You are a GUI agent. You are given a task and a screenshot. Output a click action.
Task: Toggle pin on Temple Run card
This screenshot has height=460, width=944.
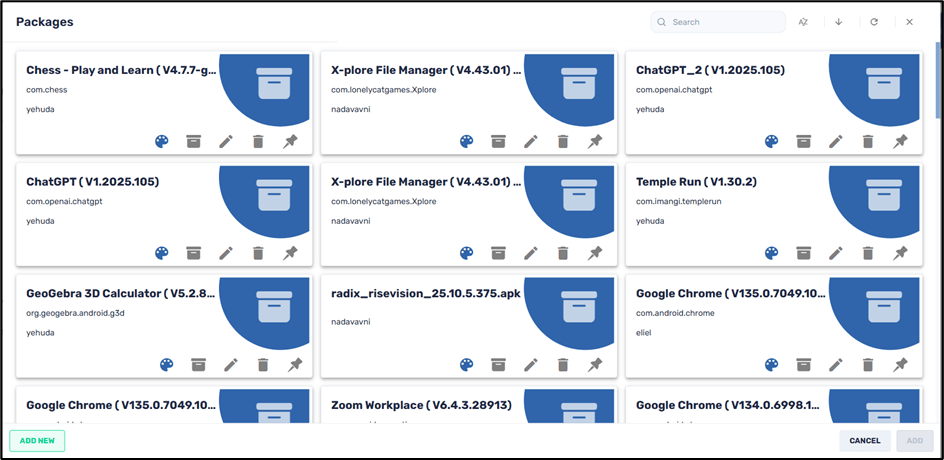[x=900, y=254]
